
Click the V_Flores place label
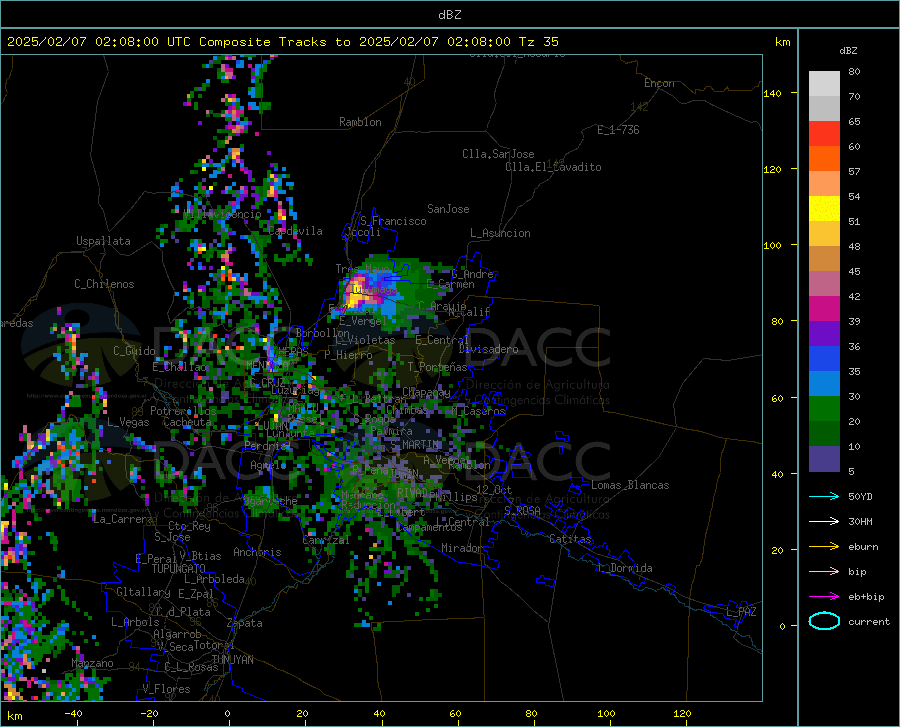pyautogui.click(x=166, y=689)
